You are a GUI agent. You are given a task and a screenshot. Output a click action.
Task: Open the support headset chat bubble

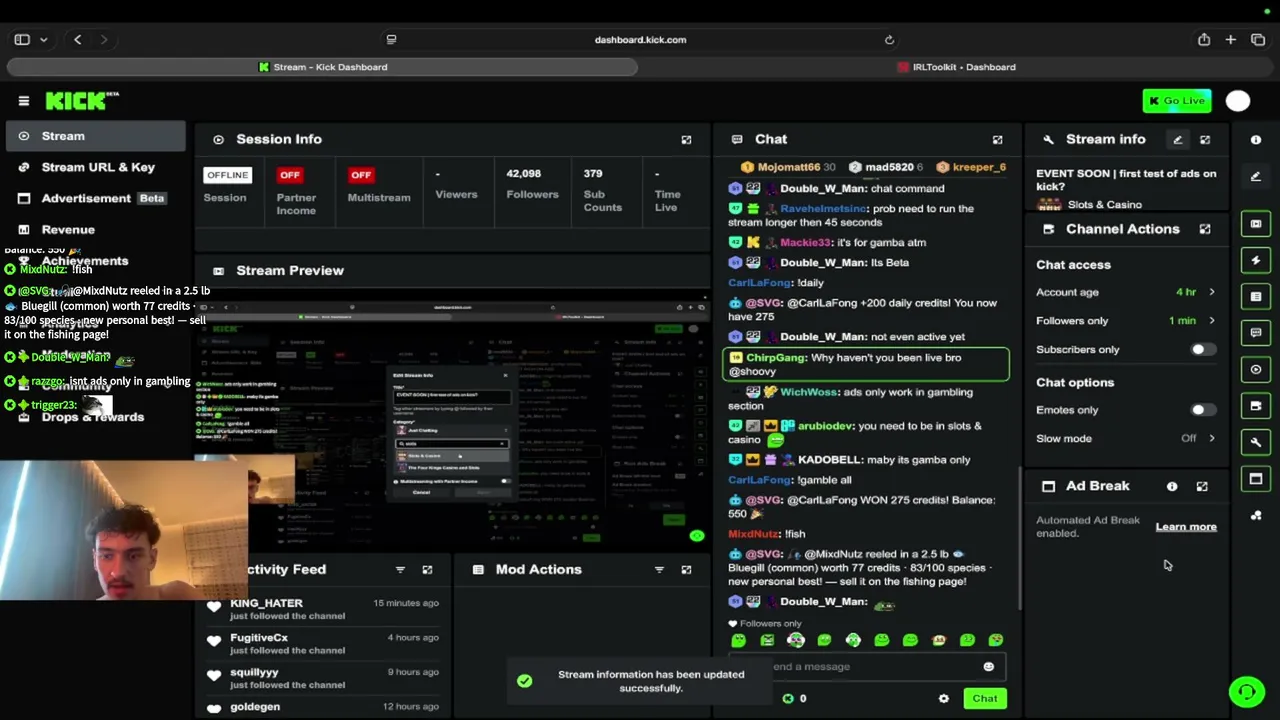point(1247,691)
